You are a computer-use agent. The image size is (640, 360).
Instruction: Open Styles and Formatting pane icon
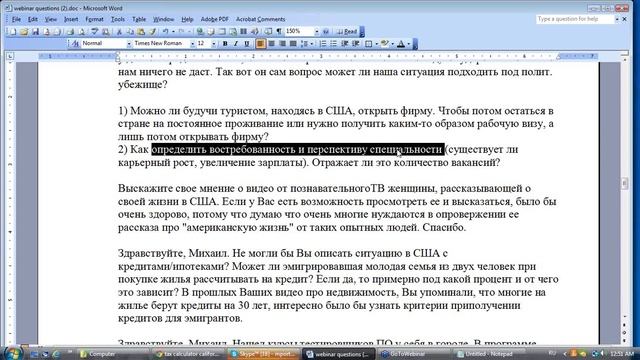point(75,43)
